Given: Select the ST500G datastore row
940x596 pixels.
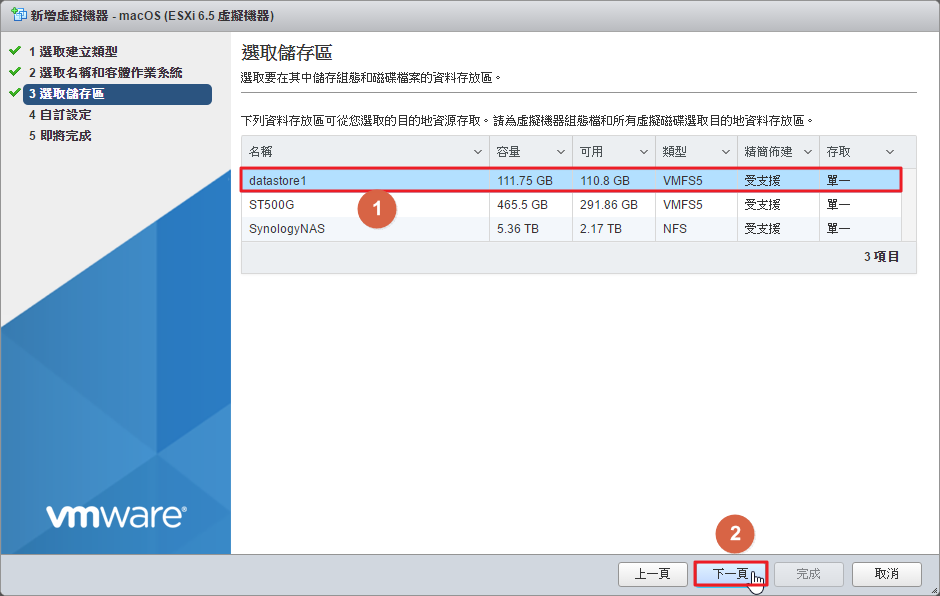Looking at the screenshot, I should (x=571, y=205).
